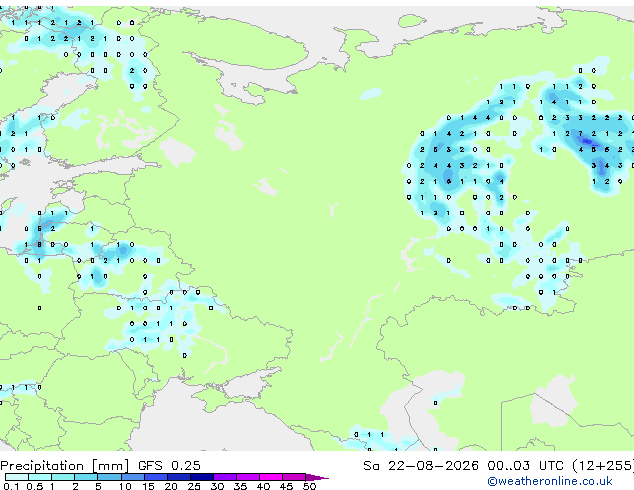Click the legend scale label '35'
Viewport: 634px width, 490px height.
(x=240, y=486)
